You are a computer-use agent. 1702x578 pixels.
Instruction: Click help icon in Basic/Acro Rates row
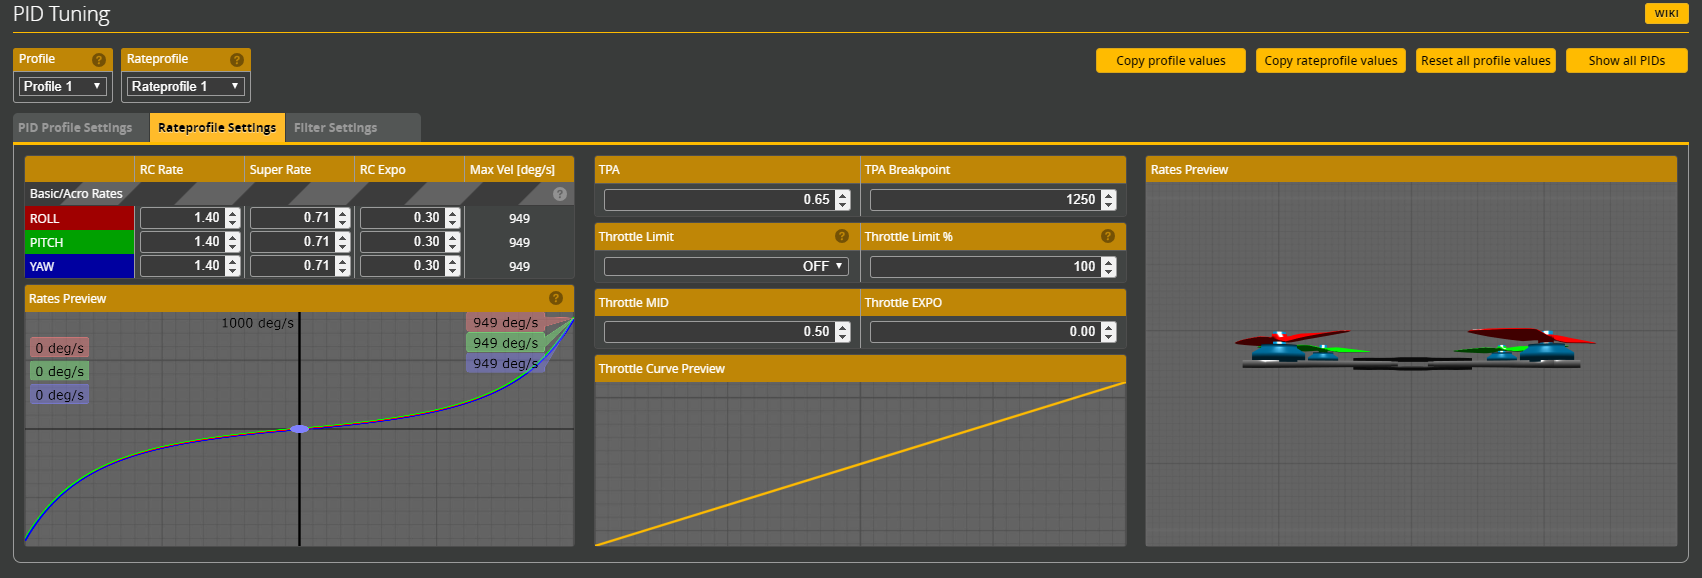click(x=560, y=194)
